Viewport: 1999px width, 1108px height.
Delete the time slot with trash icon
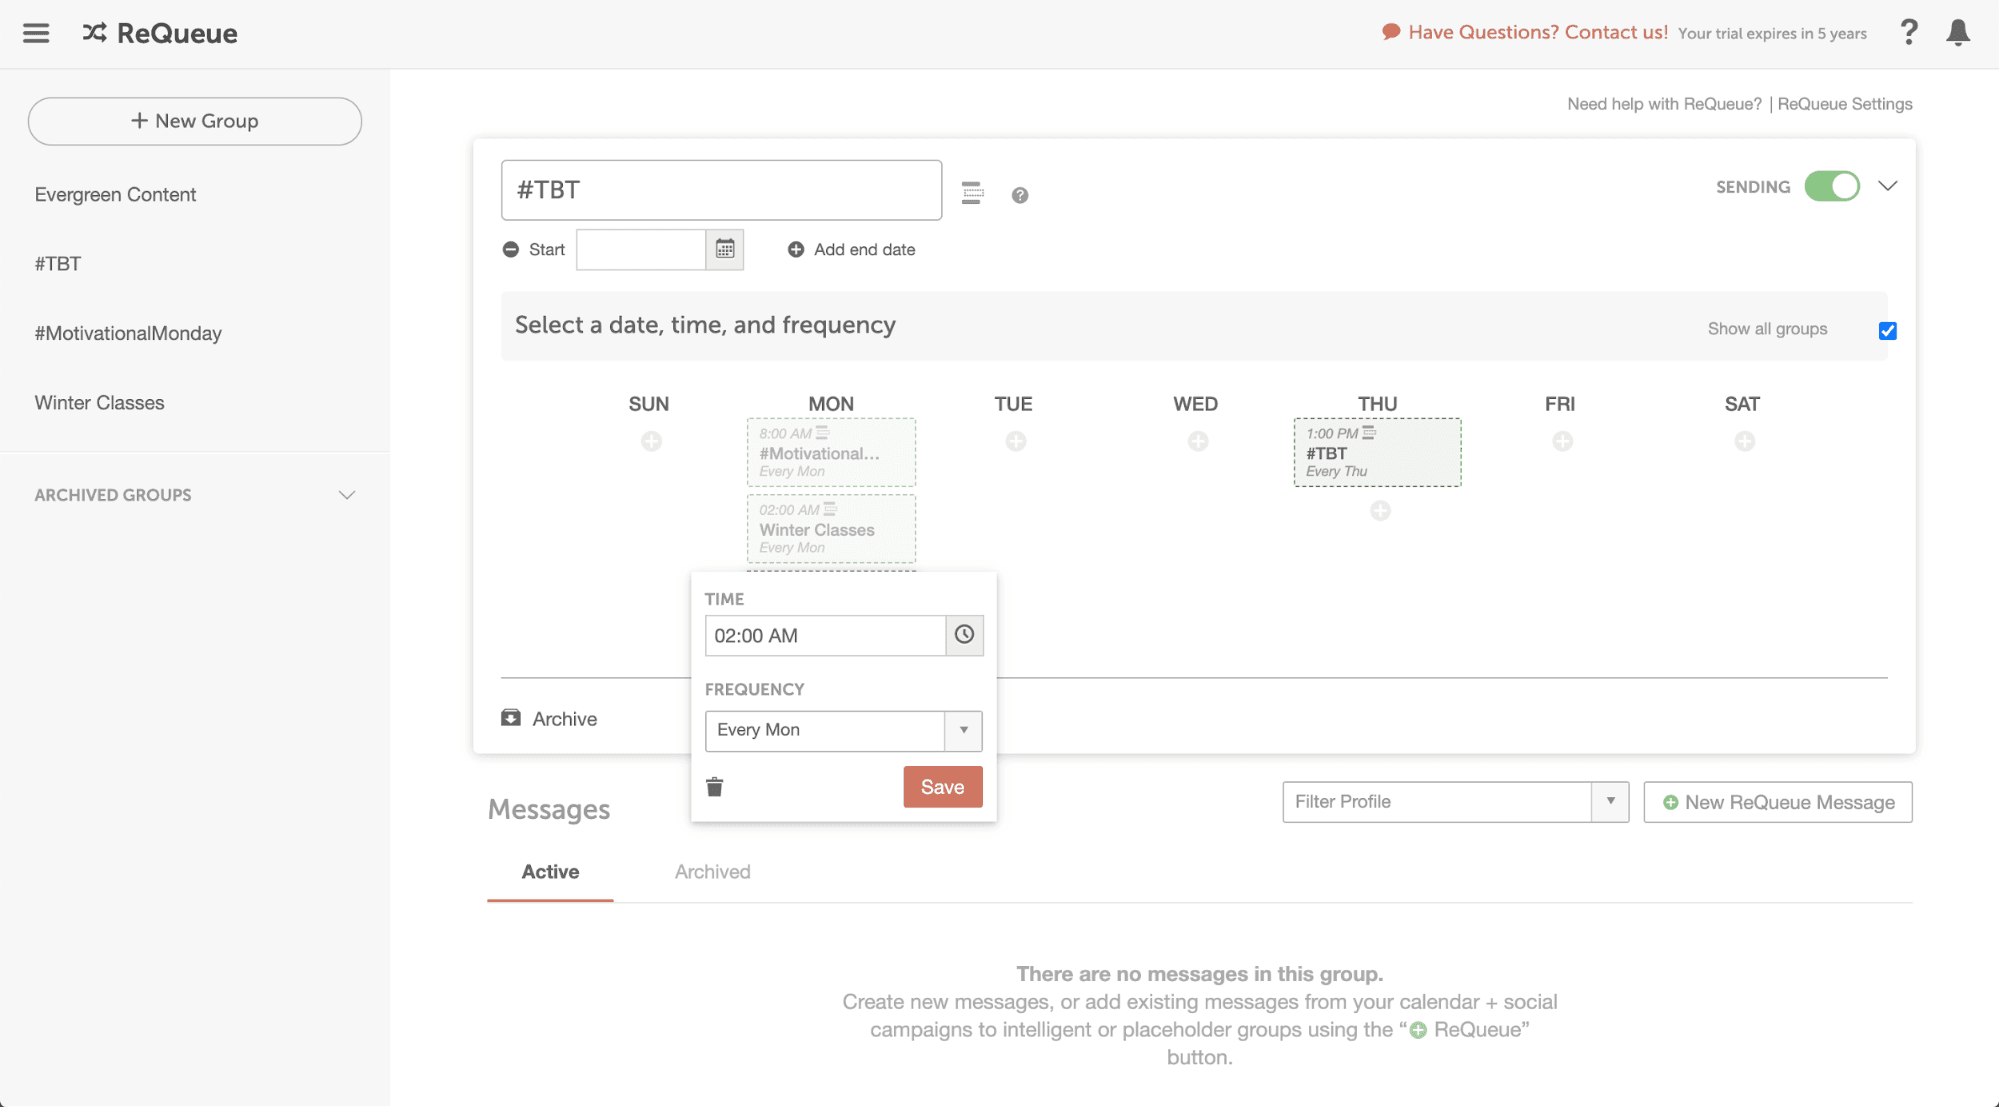click(x=714, y=787)
